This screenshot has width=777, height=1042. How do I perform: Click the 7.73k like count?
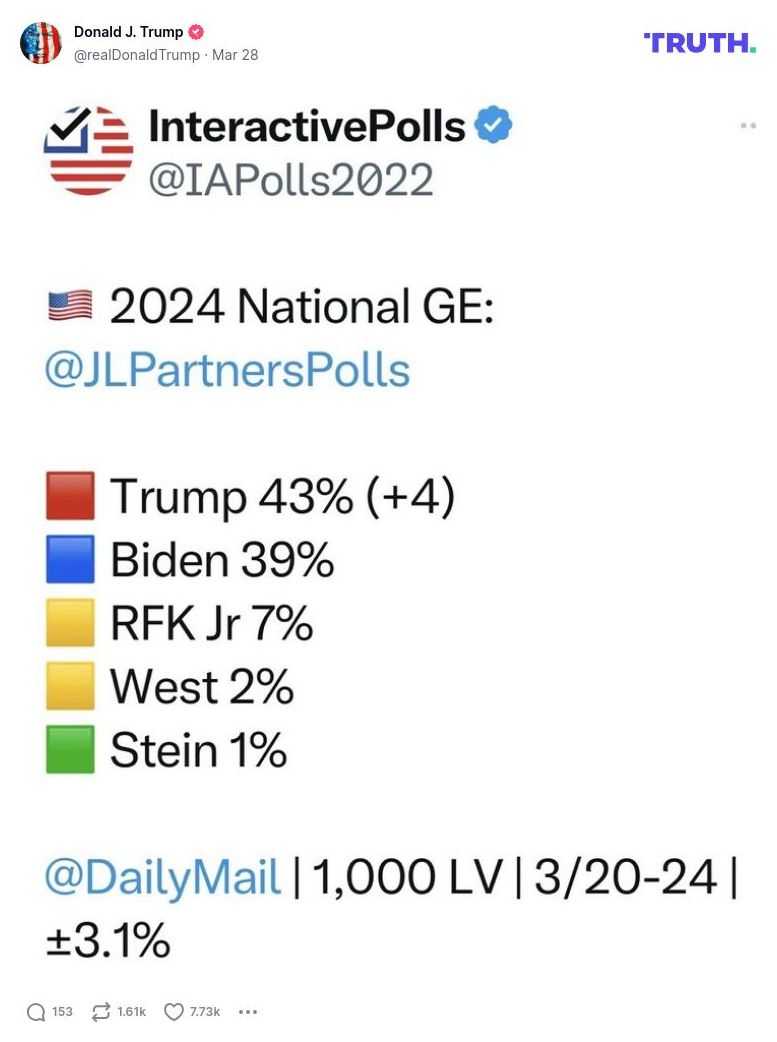(x=203, y=1012)
